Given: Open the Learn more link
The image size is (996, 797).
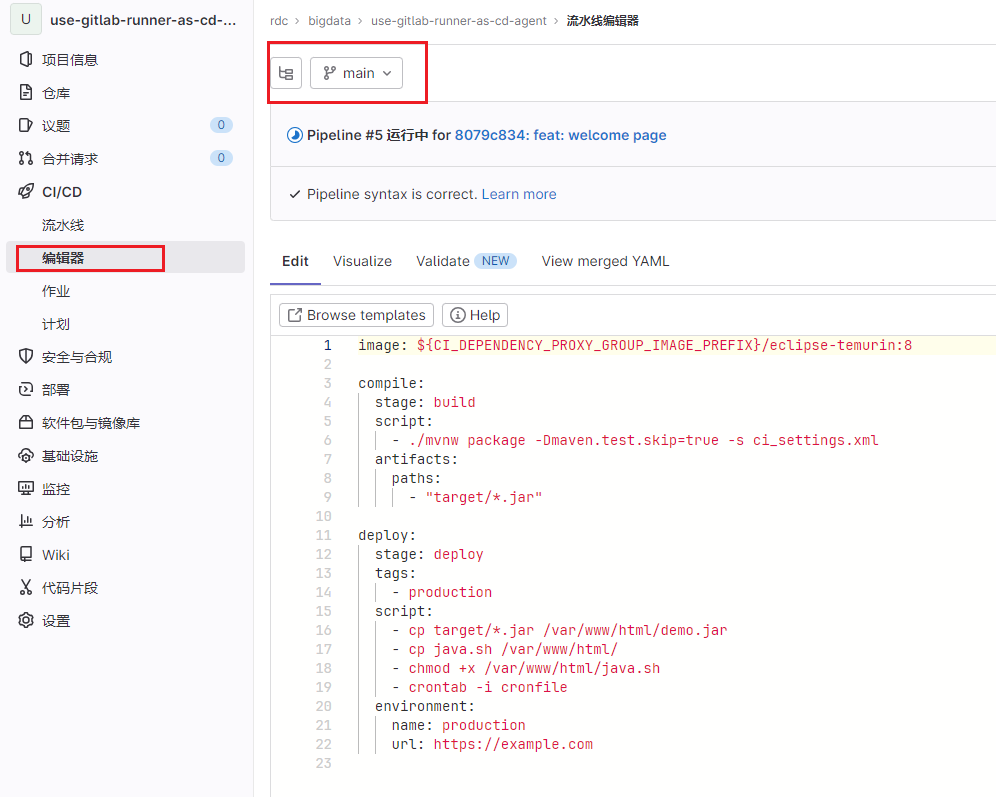Looking at the screenshot, I should click(x=519, y=194).
